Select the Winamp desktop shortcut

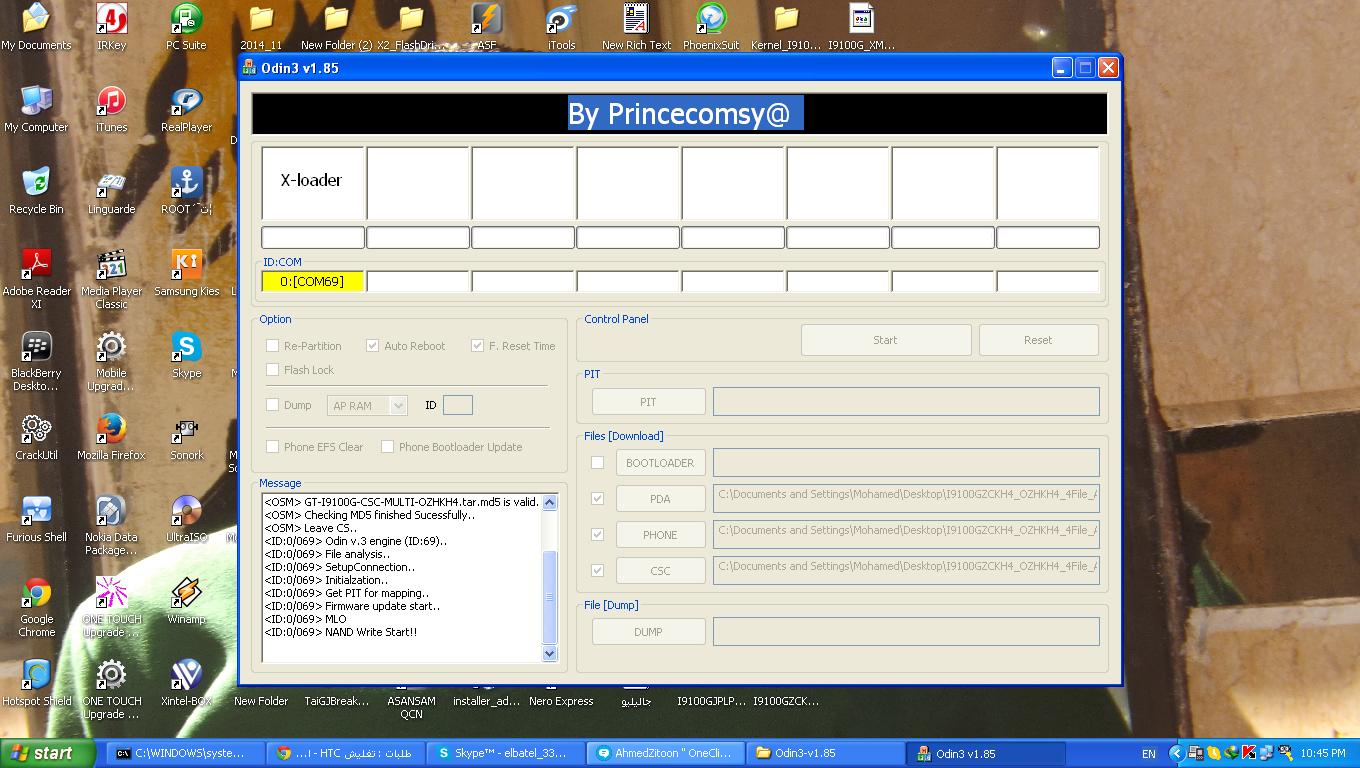(x=186, y=601)
